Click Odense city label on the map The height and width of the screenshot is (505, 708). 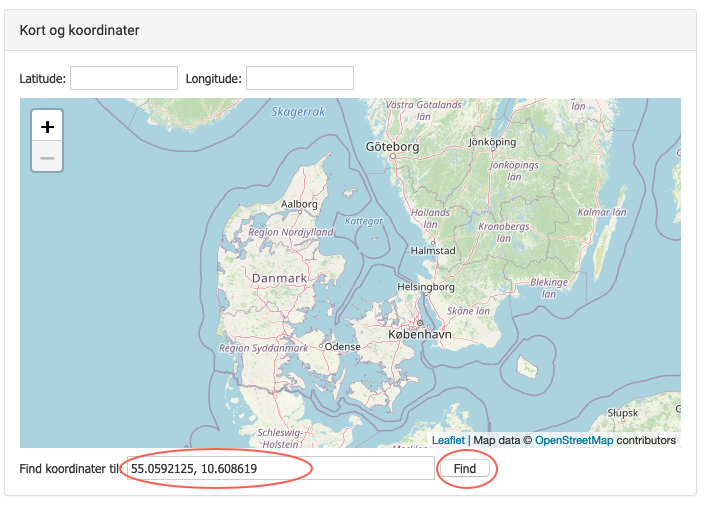pos(342,346)
